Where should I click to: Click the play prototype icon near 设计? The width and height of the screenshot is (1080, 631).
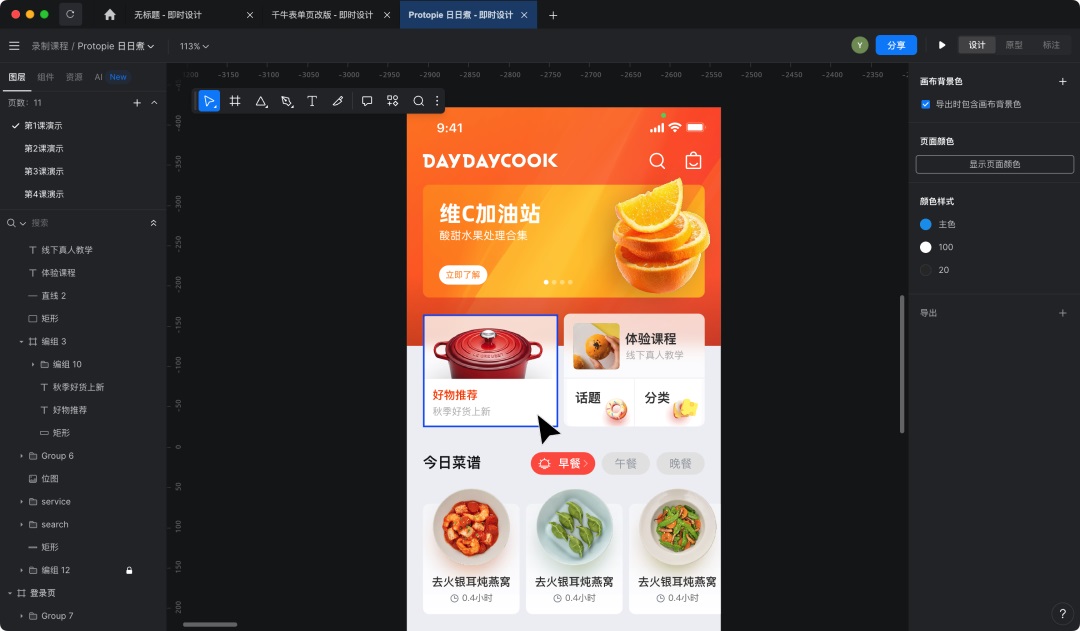941,45
